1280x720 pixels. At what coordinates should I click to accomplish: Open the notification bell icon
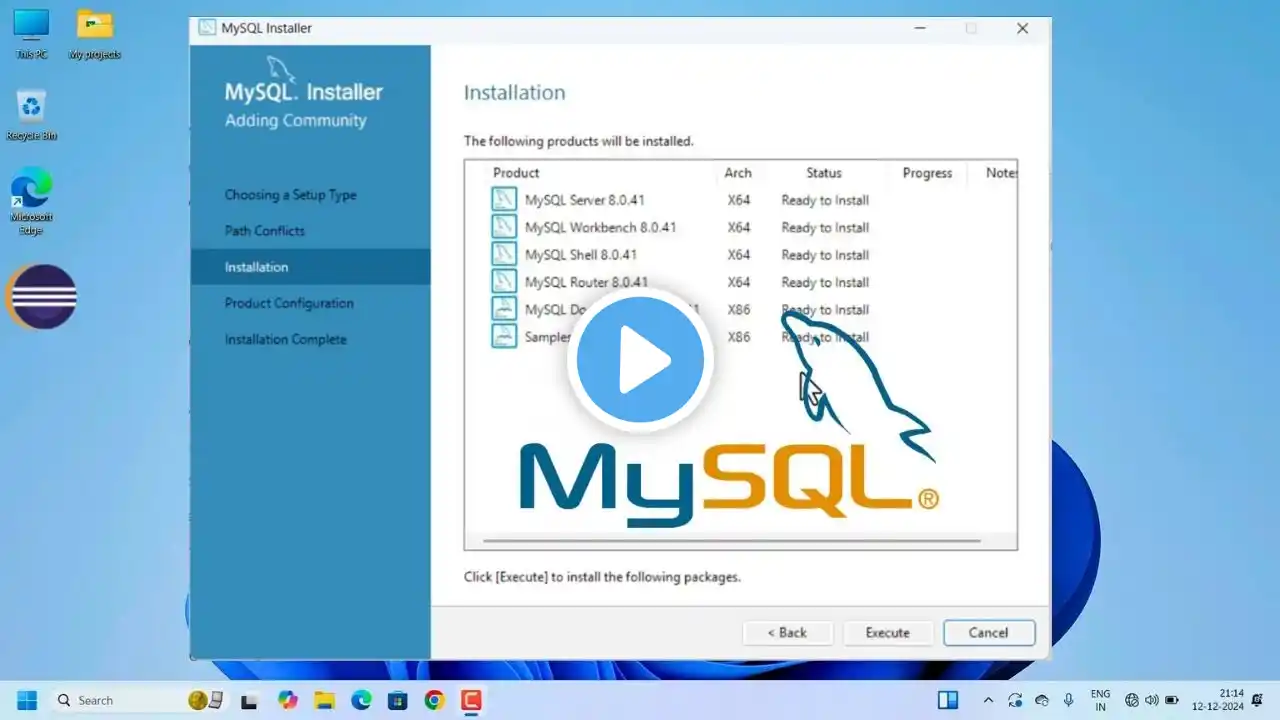click(x=1259, y=700)
